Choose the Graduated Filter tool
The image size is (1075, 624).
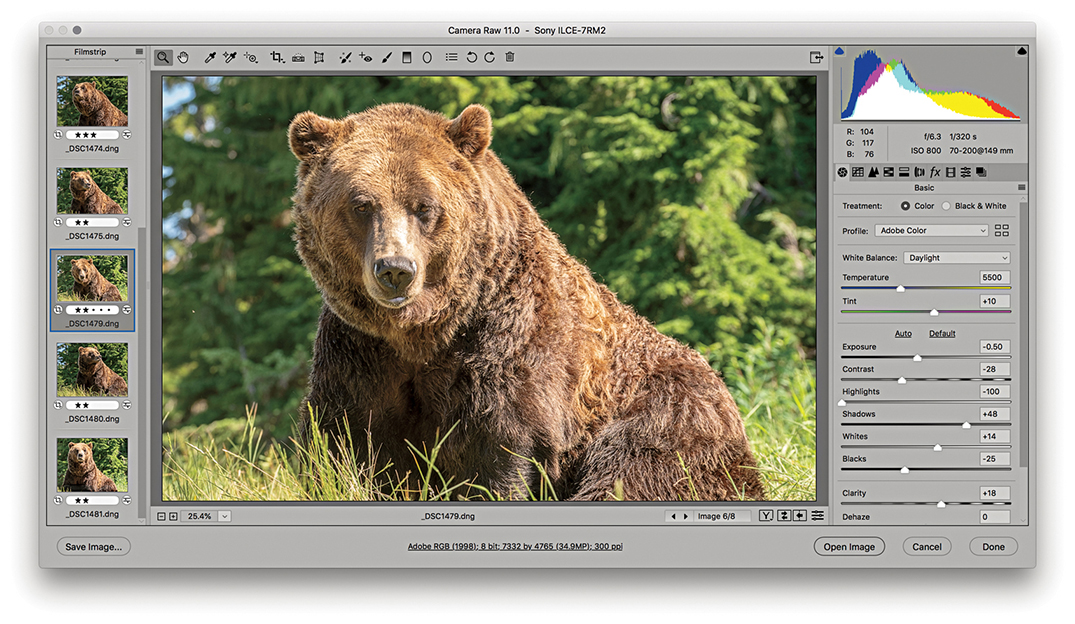(406, 58)
